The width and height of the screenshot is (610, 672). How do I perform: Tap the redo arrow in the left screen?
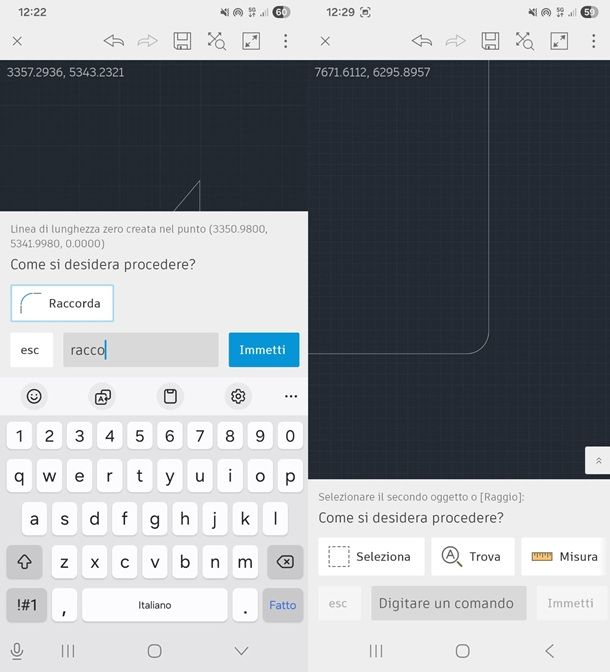pyautogui.click(x=147, y=41)
